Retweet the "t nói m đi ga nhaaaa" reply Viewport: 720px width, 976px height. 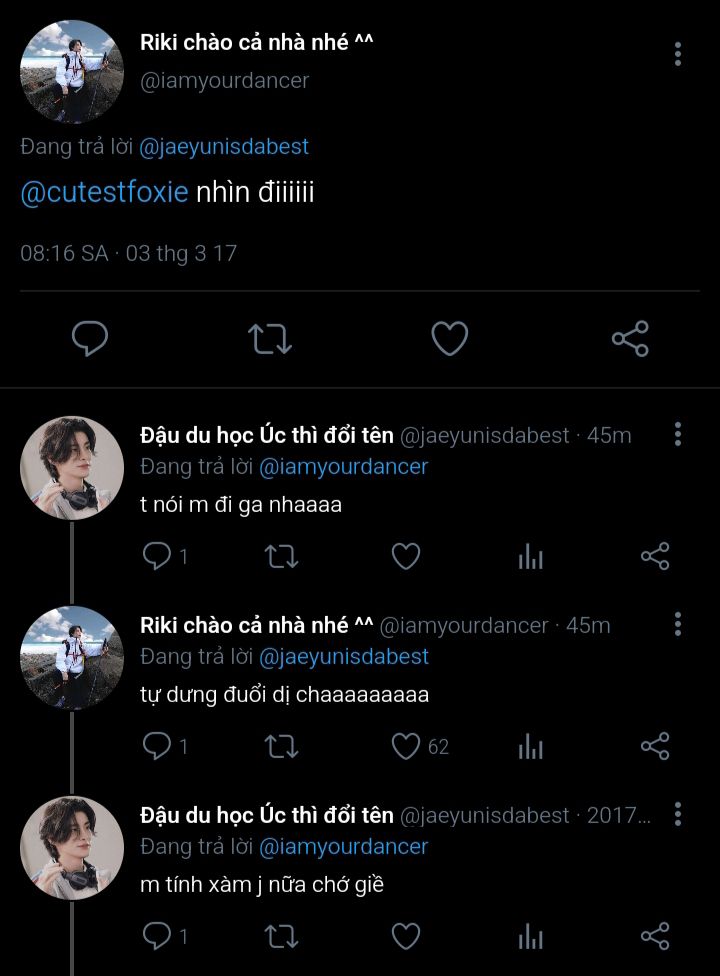pyautogui.click(x=281, y=556)
